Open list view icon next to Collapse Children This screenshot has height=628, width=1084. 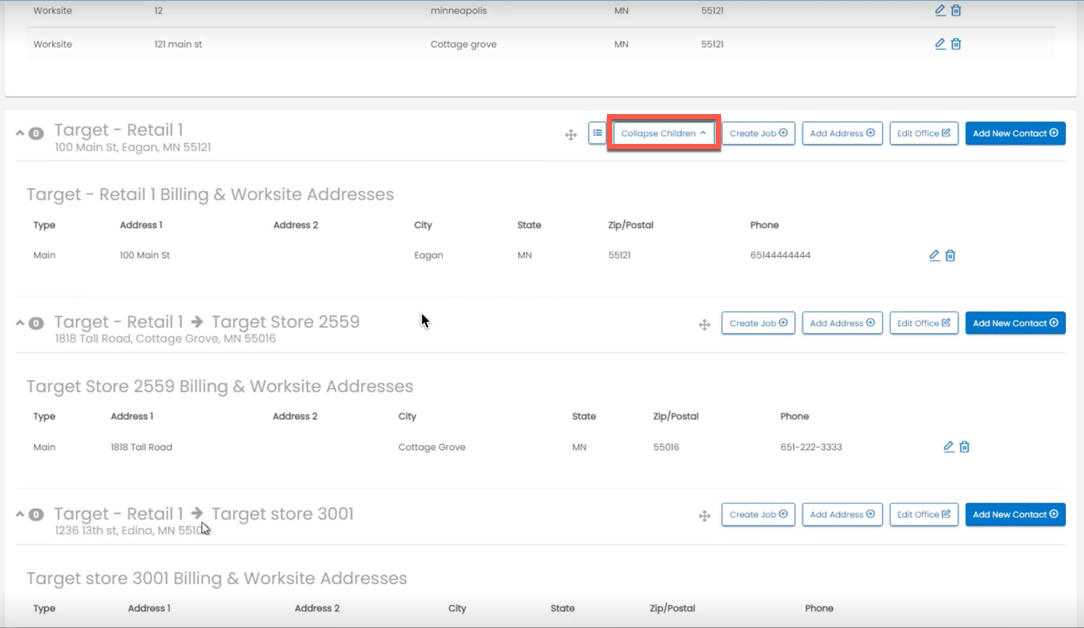[597, 133]
